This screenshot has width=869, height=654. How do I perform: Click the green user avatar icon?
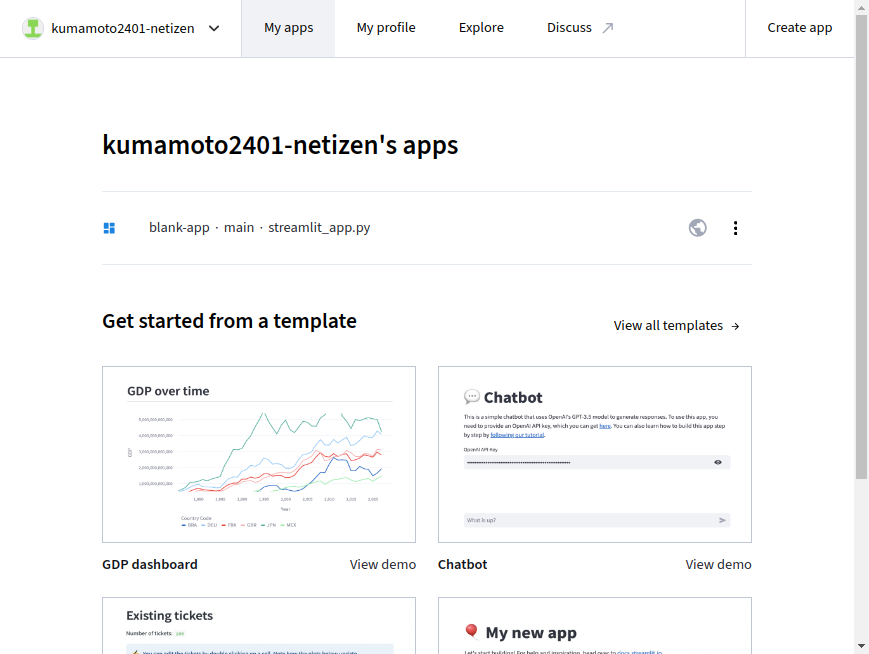click(x=33, y=28)
